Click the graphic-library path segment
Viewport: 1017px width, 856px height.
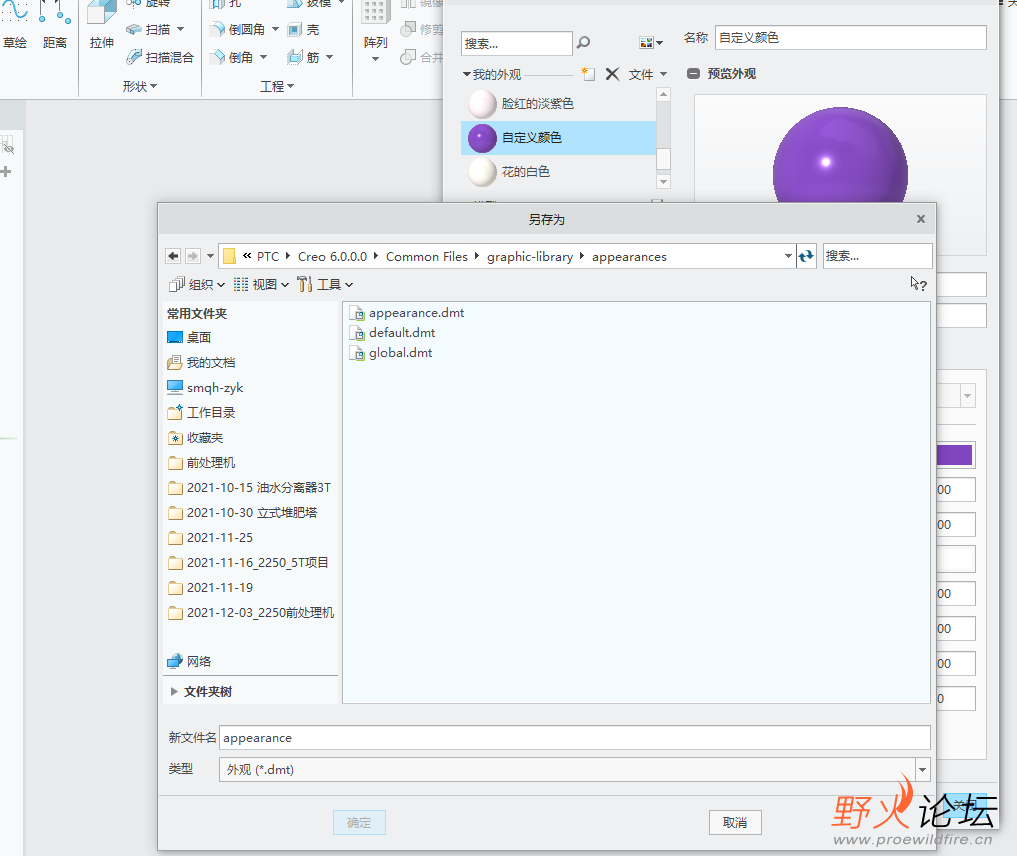530,257
